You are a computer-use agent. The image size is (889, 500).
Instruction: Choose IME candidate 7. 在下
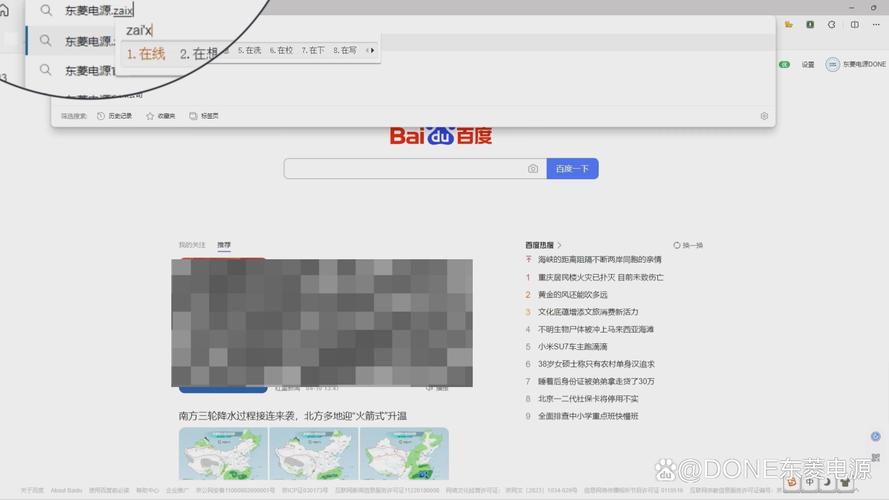[x=313, y=50]
